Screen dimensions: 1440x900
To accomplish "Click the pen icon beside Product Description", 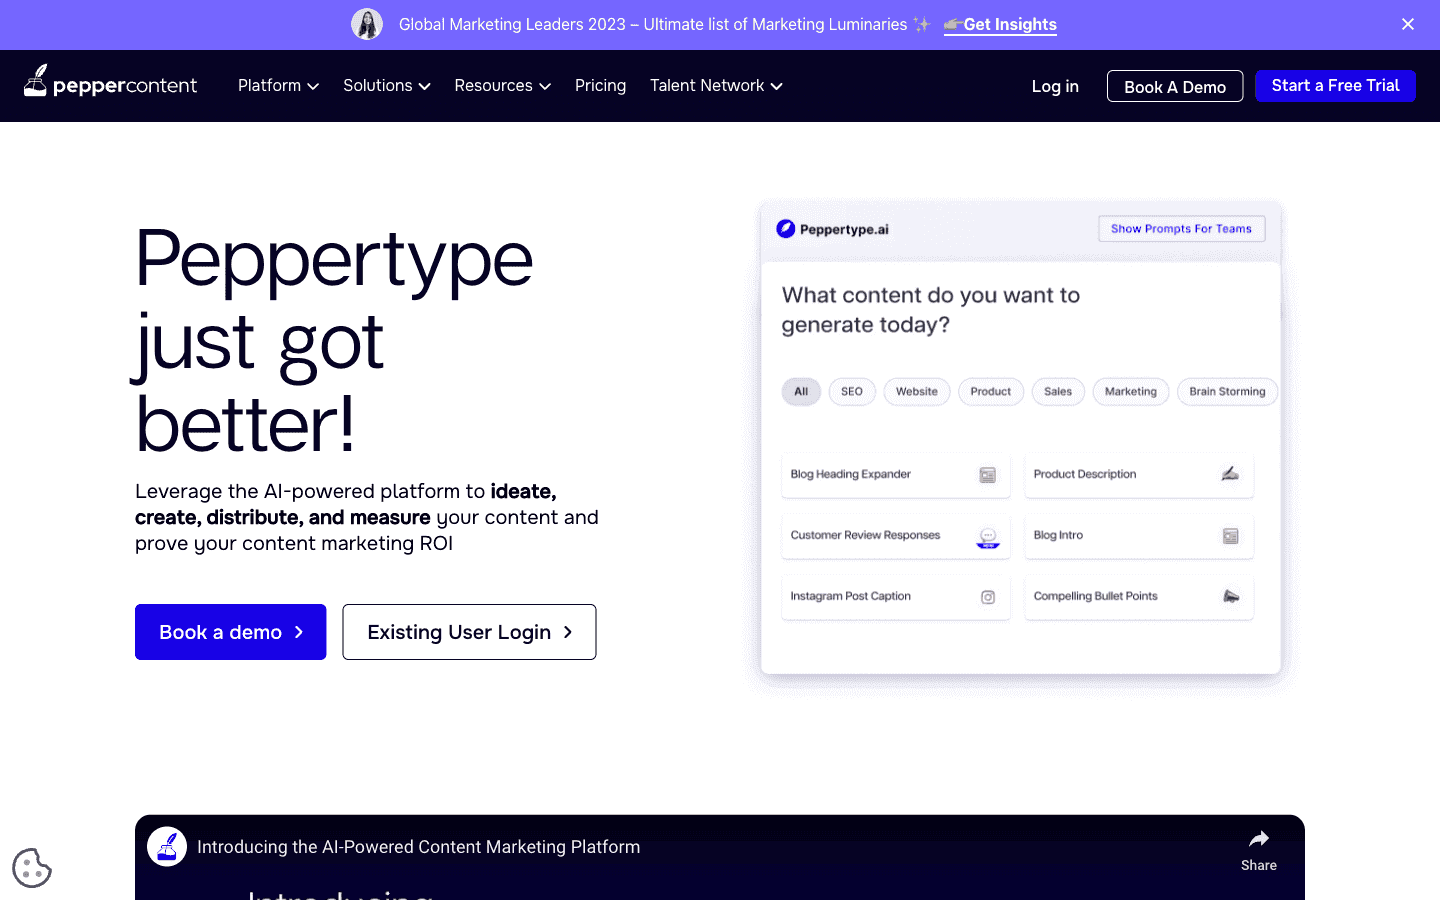I will tap(1230, 475).
